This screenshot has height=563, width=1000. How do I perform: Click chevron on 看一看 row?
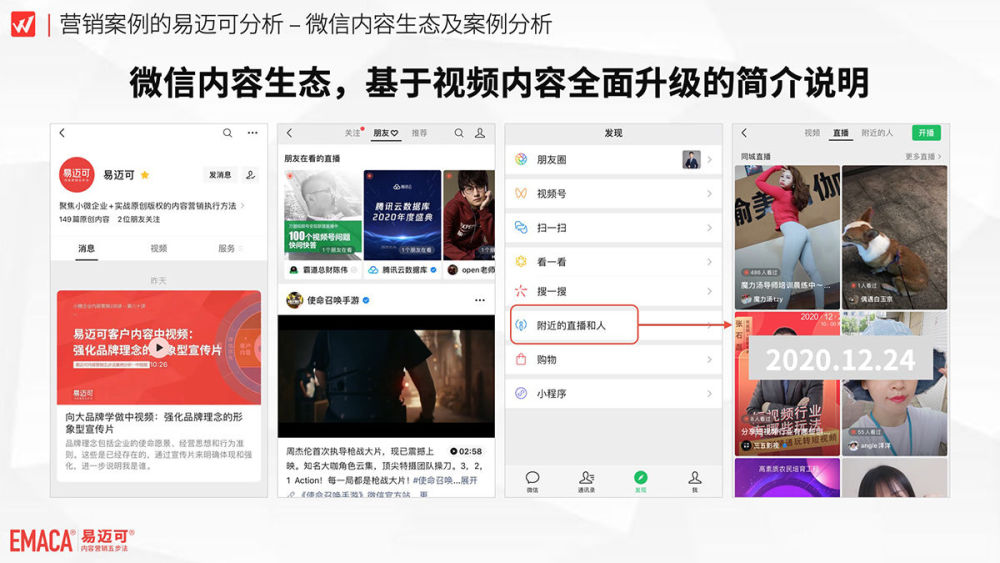coord(709,261)
